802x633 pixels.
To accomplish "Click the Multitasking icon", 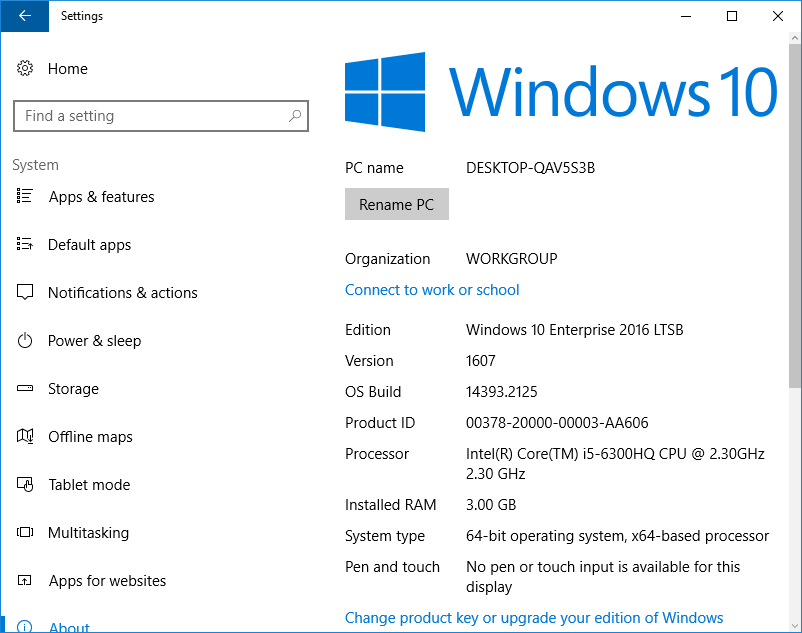I will pyautogui.click(x=25, y=532).
